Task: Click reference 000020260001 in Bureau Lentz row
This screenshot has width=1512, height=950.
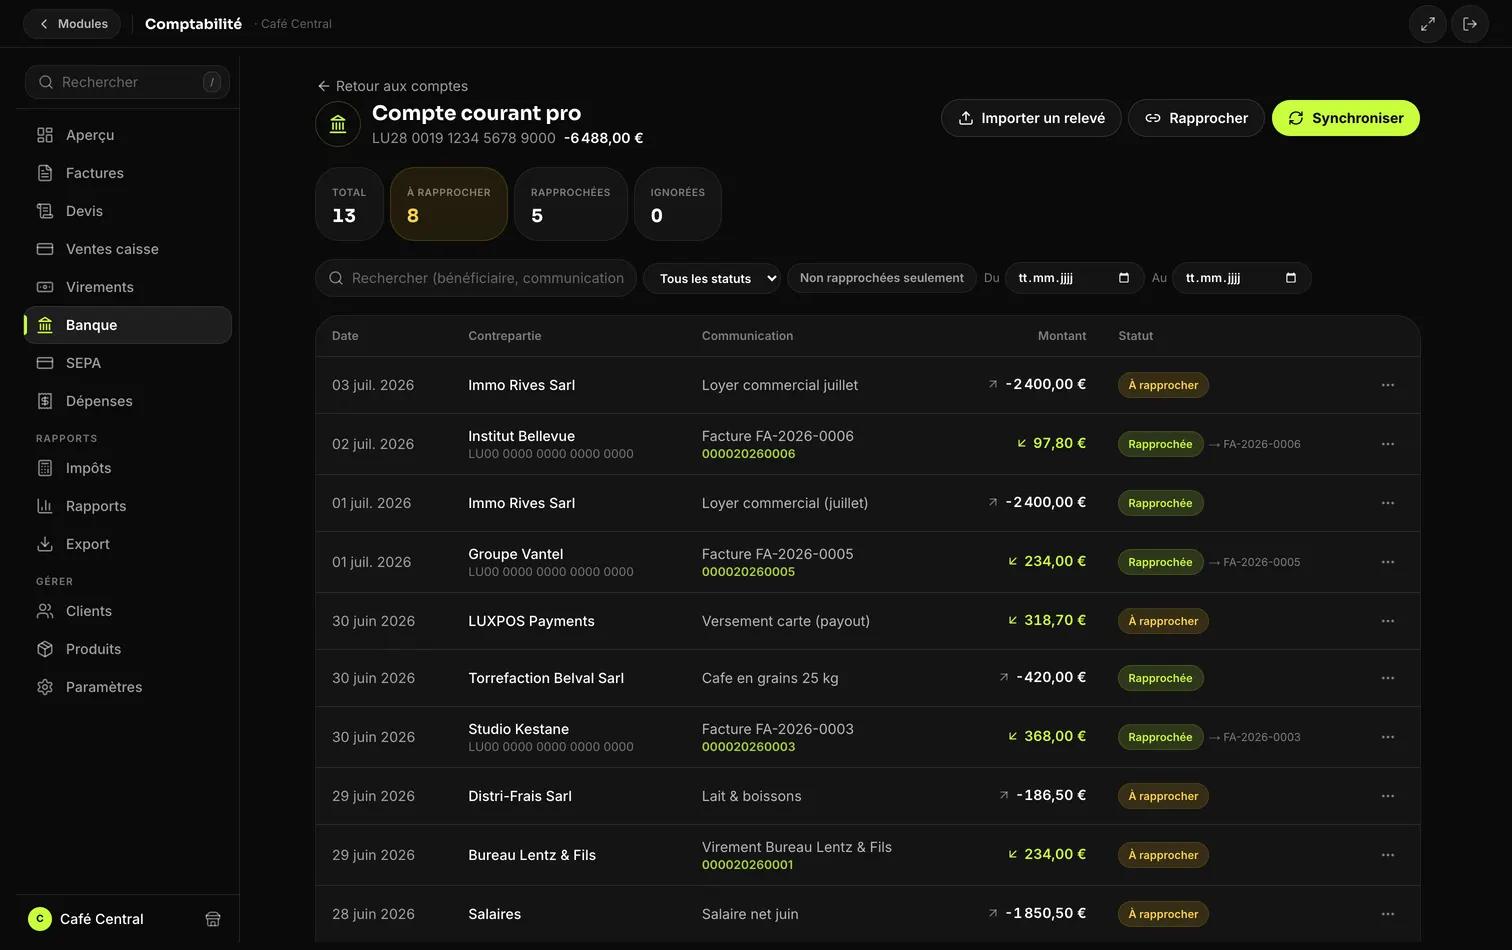Action: pos(747,865)
